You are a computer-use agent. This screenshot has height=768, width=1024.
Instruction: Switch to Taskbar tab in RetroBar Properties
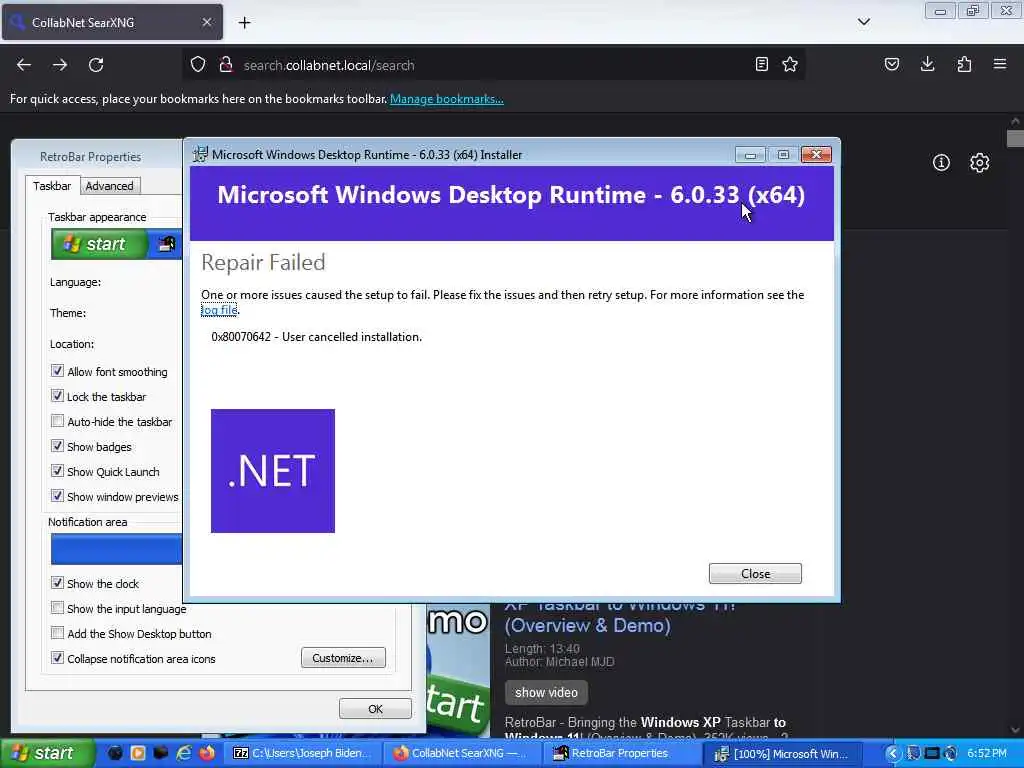click(52, 186)
